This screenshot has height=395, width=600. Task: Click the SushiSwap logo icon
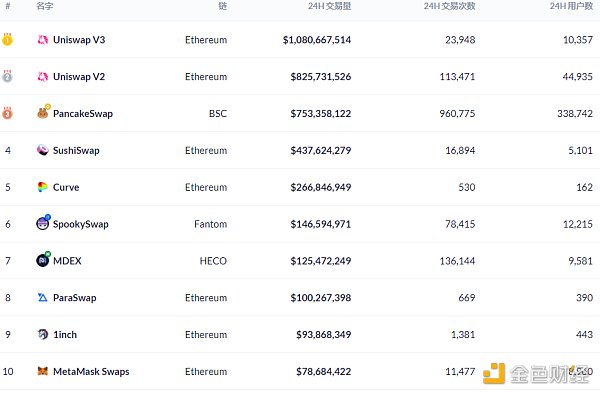[x=42, y=150]
